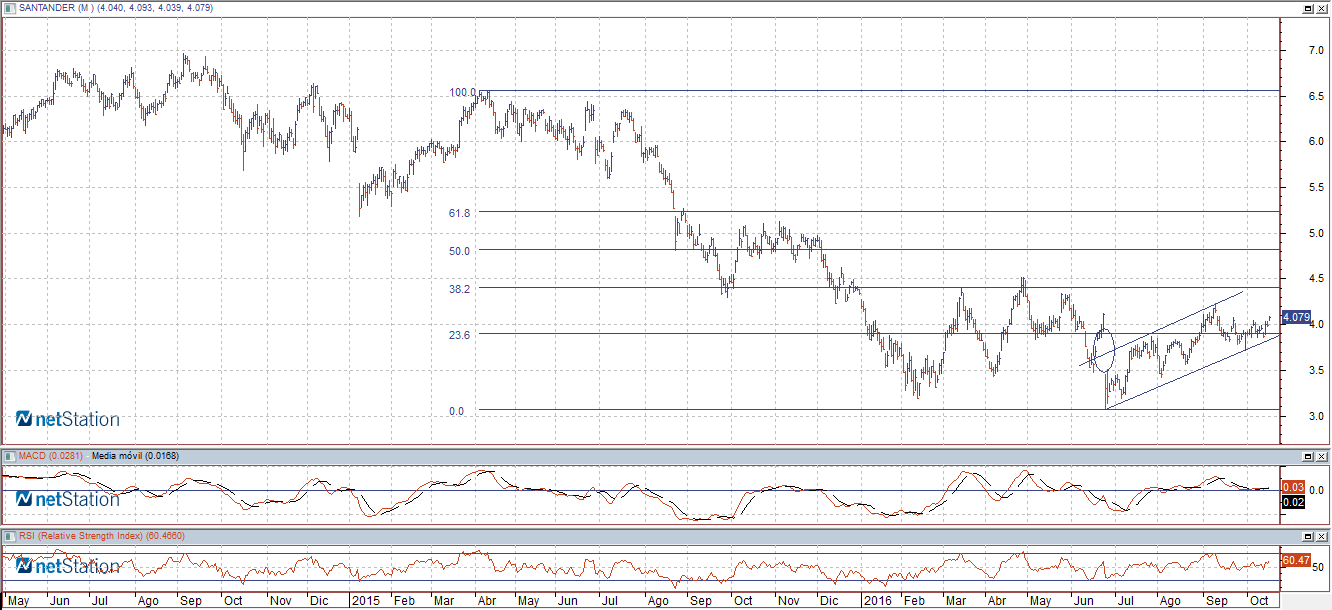Click the 2016 year label on time axis
Screen dimensions: 1332x610
pyautogui.click(x=877, y=601)
